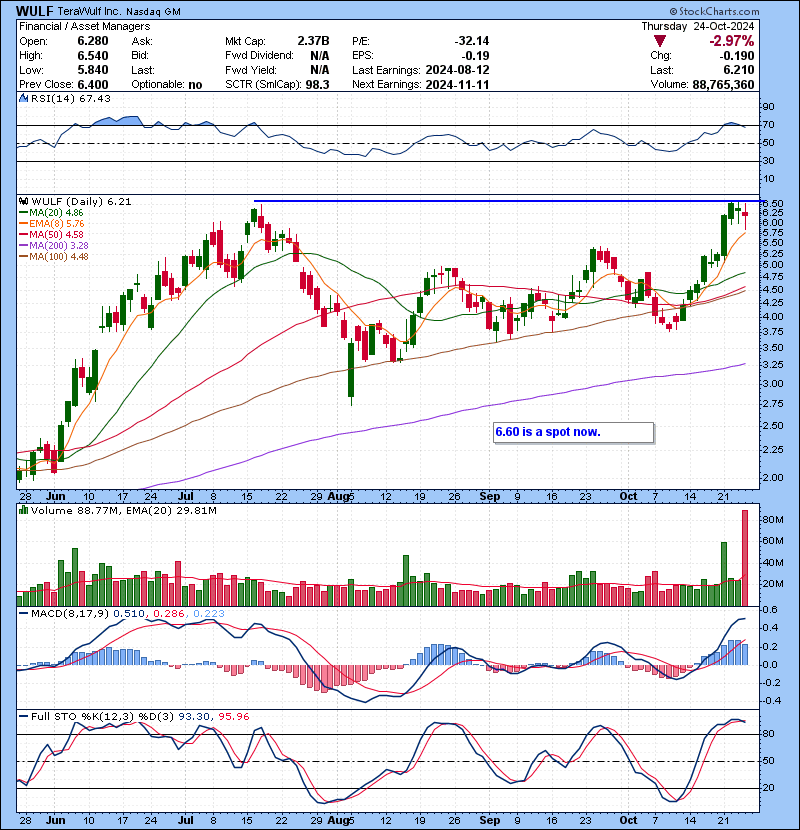Screen dimensions: 800x830
Task: Click the MACD histogram value 0.223
Action: [x=209, y=614]
